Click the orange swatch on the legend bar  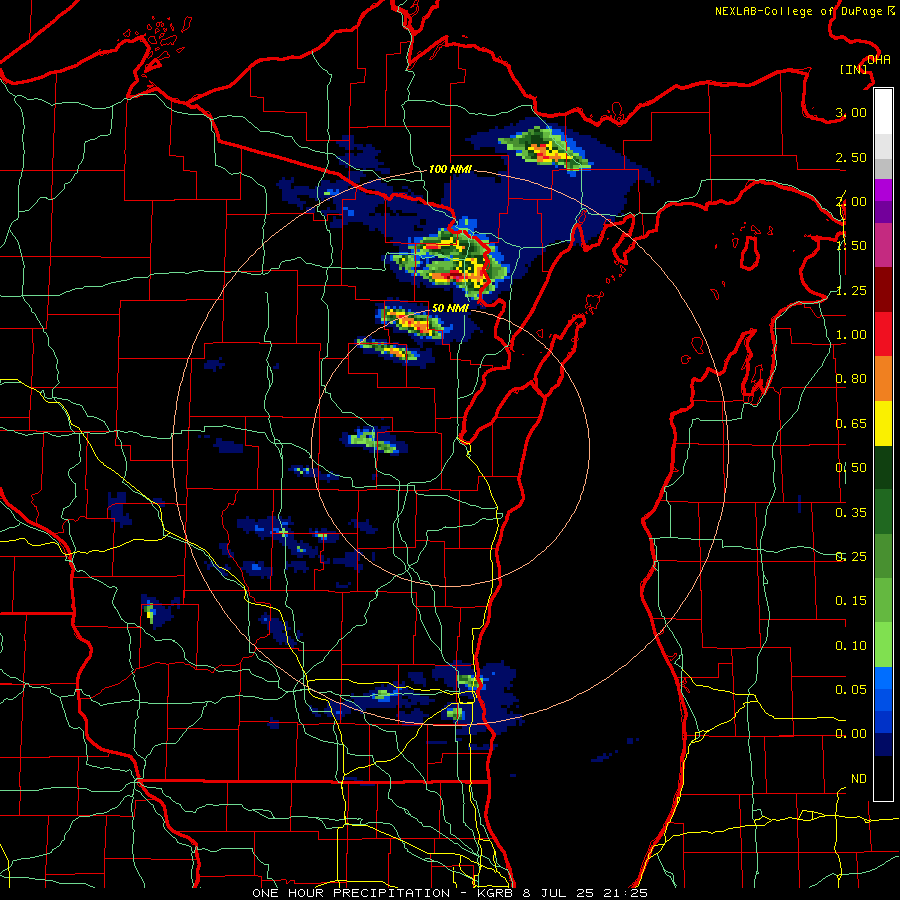[883, 379]
